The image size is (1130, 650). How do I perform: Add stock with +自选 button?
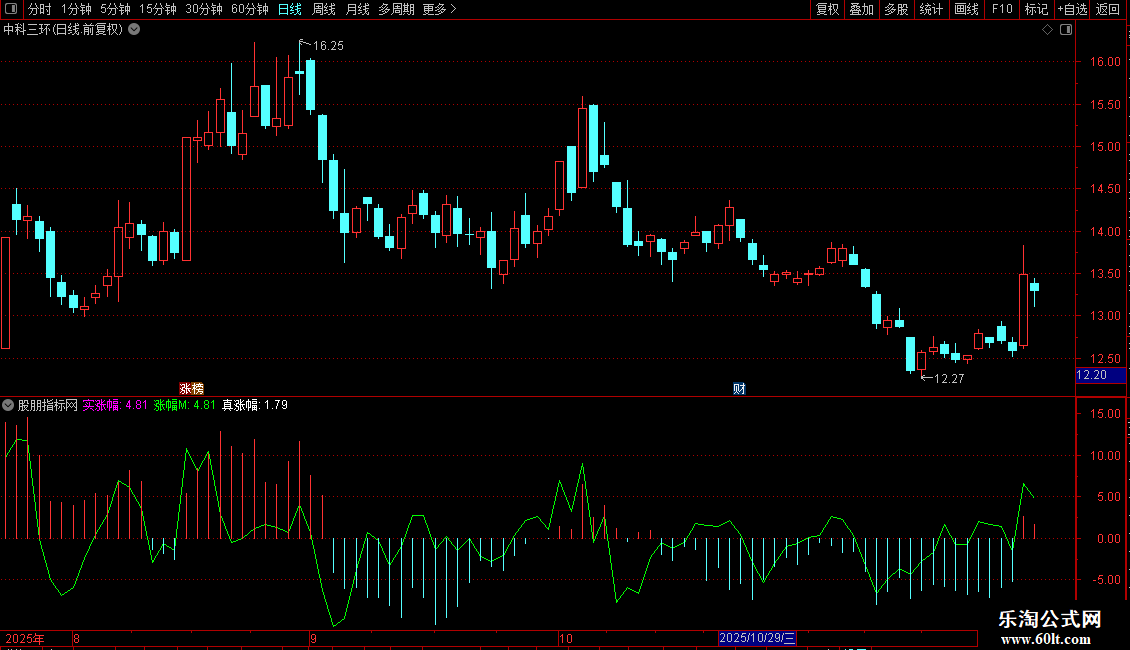point(1072,9)
